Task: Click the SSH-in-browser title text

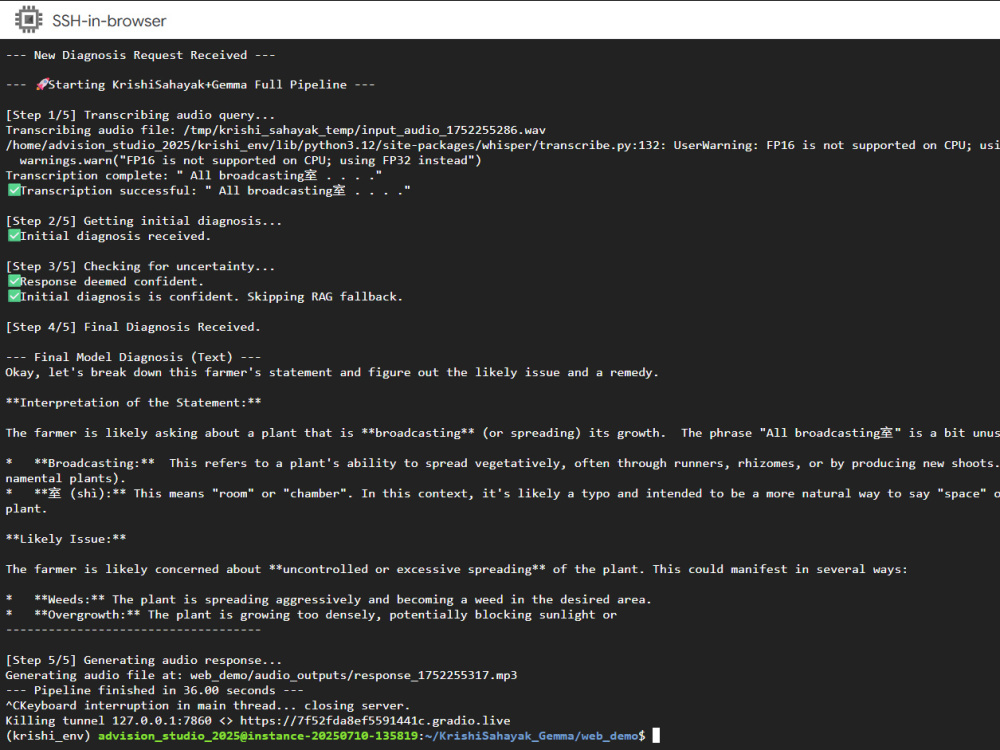Action: 109,21
